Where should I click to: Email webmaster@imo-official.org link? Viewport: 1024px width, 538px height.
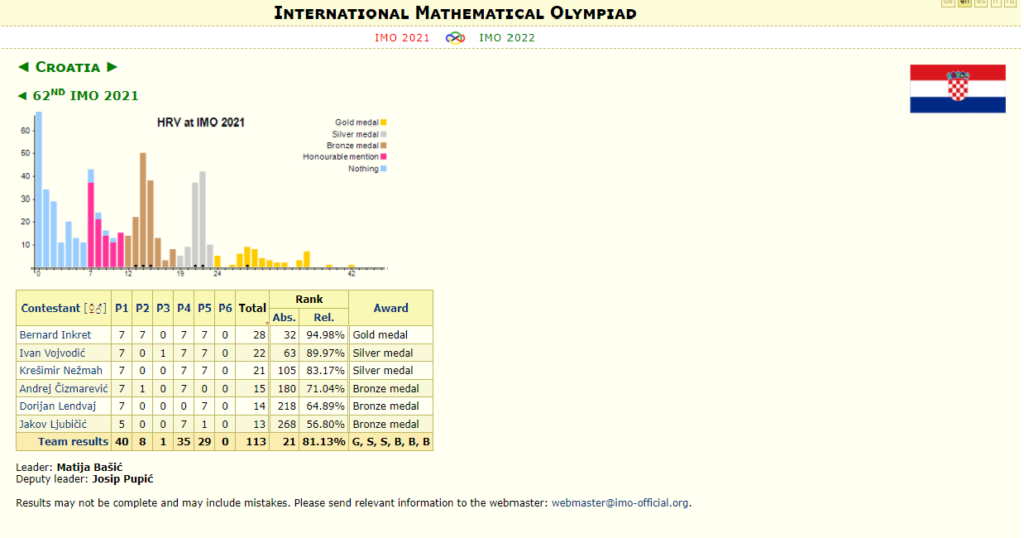tap(620, 503)
